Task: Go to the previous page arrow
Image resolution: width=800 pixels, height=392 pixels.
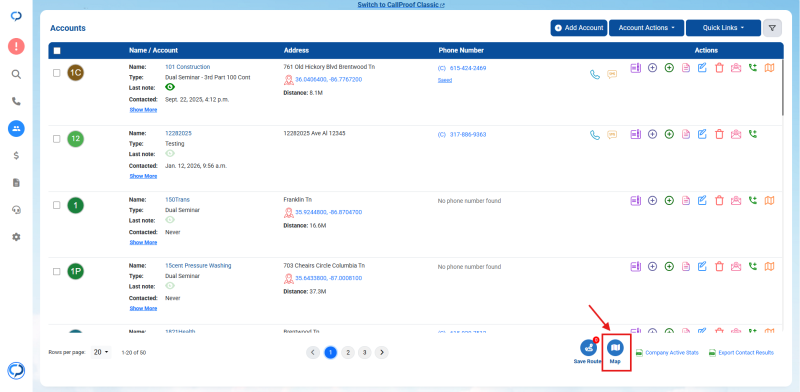Action: 313,352
